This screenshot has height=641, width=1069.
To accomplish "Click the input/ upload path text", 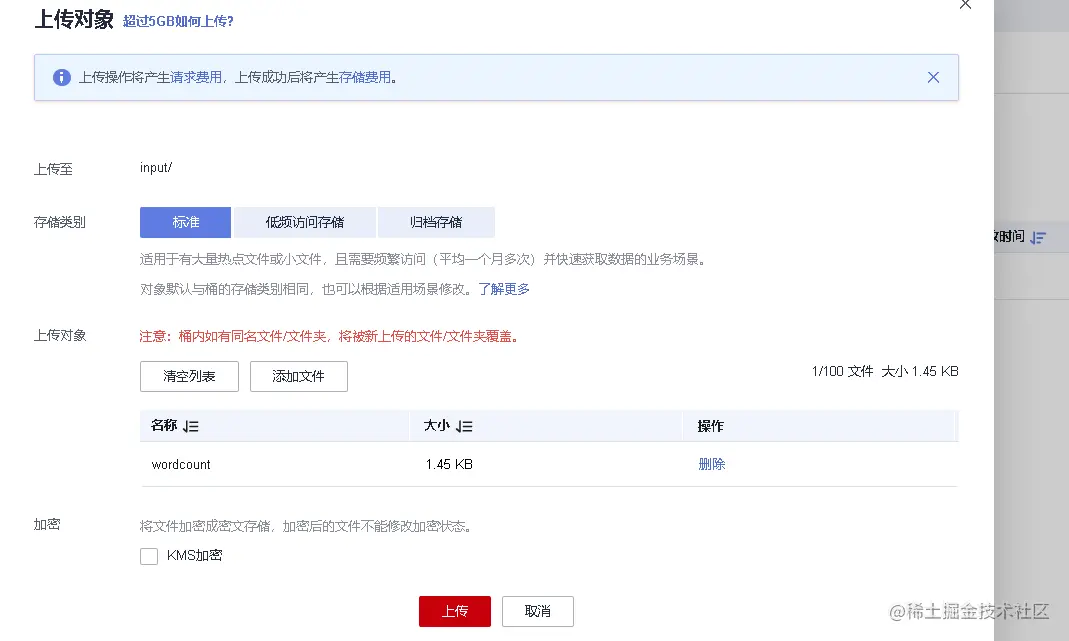I will click(155, 168).
